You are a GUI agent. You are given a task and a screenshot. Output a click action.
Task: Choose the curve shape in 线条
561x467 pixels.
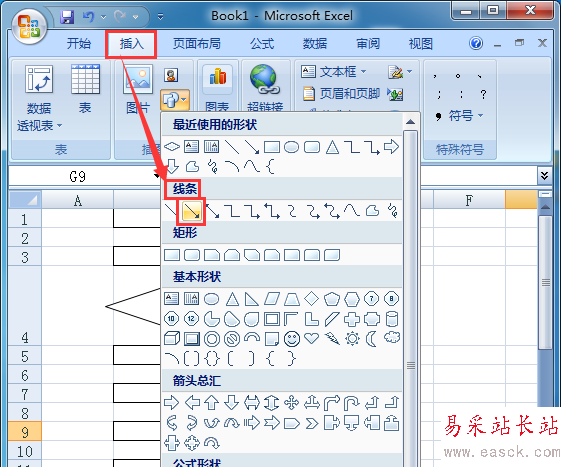352,211
